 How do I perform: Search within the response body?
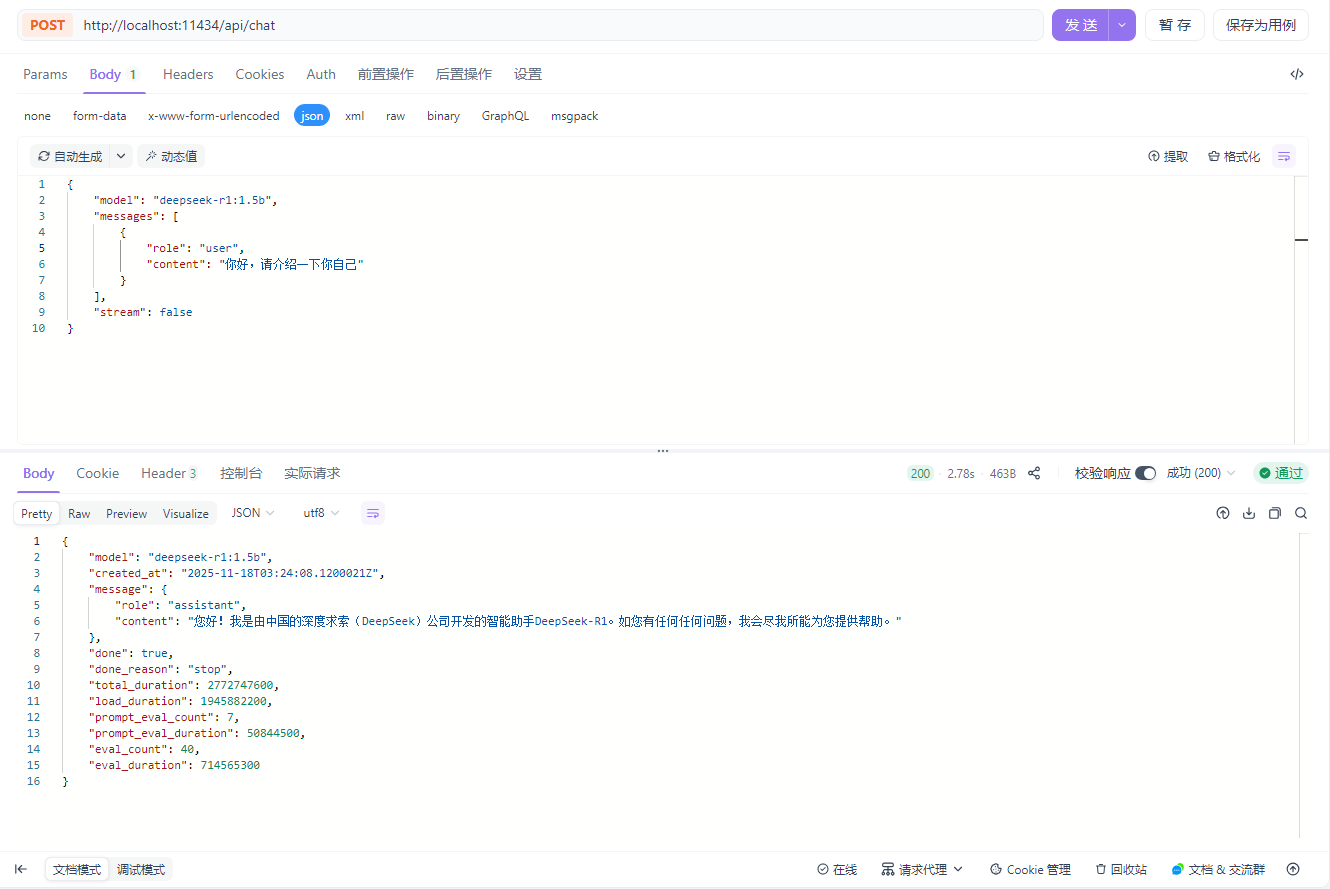(x=1301, y=512)
